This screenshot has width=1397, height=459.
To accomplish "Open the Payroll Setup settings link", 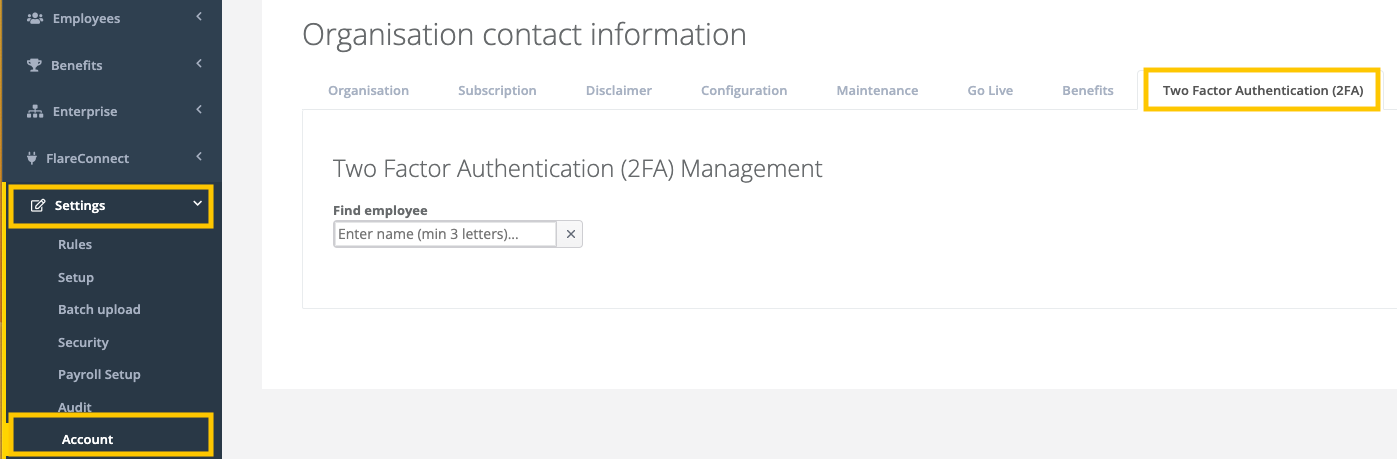I will (99, 374).
